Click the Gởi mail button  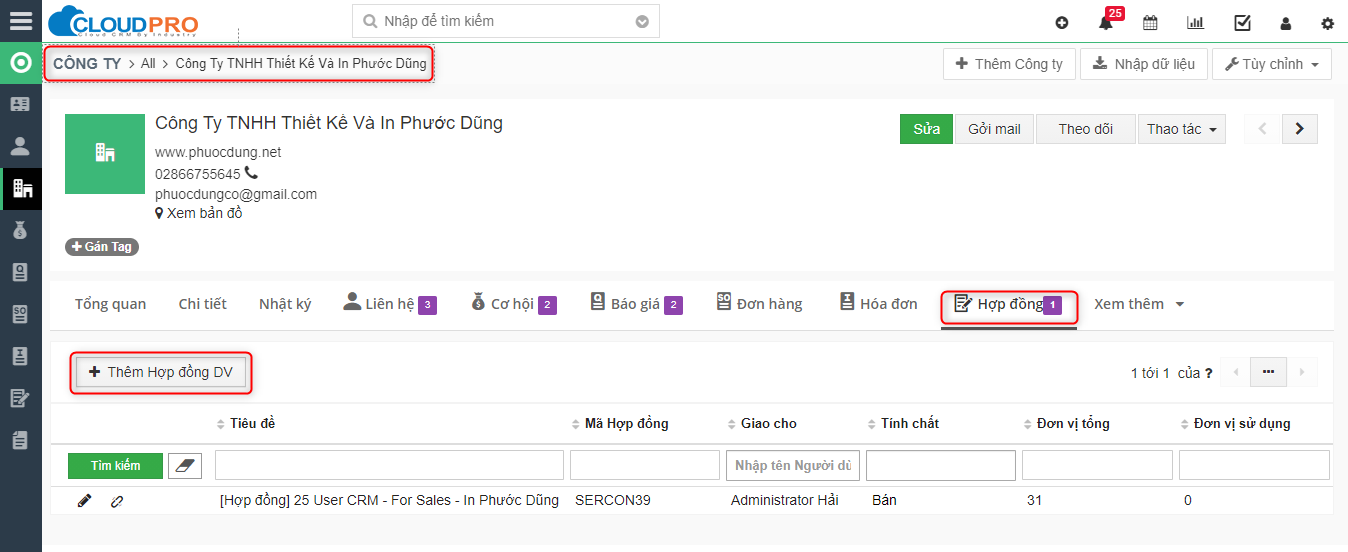994,129
